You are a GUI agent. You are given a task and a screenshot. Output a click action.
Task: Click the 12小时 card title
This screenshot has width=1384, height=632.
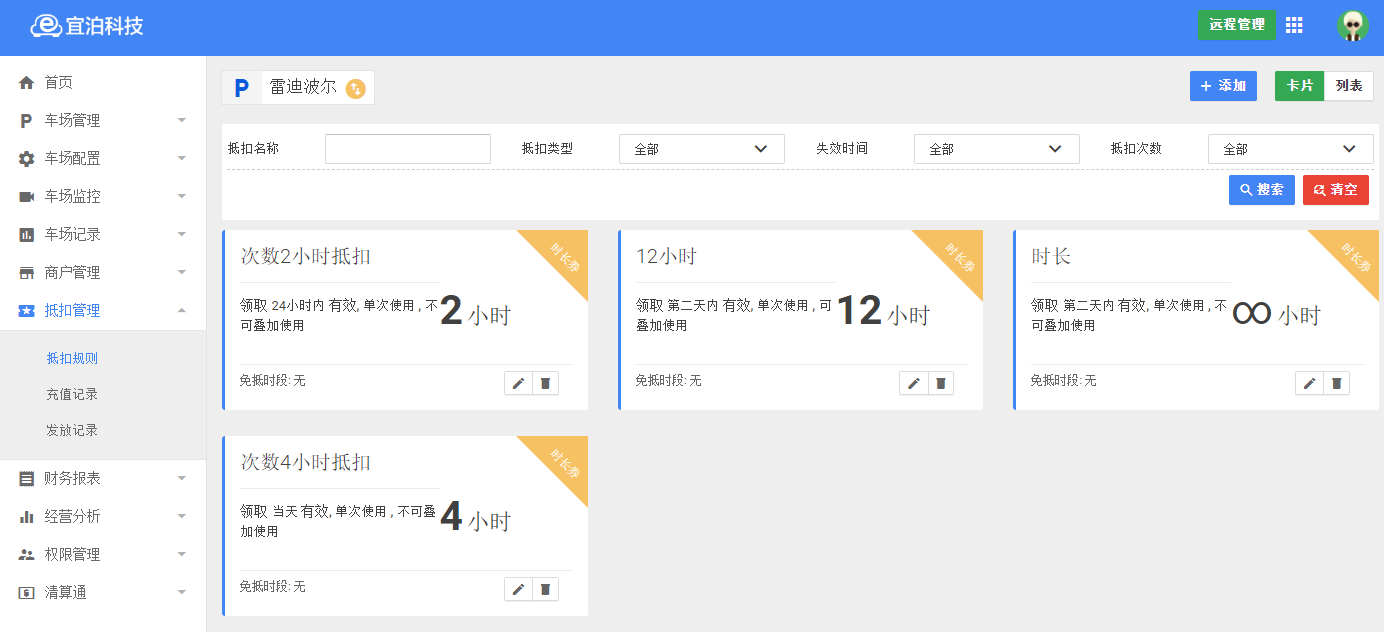[x=666, y=256]
